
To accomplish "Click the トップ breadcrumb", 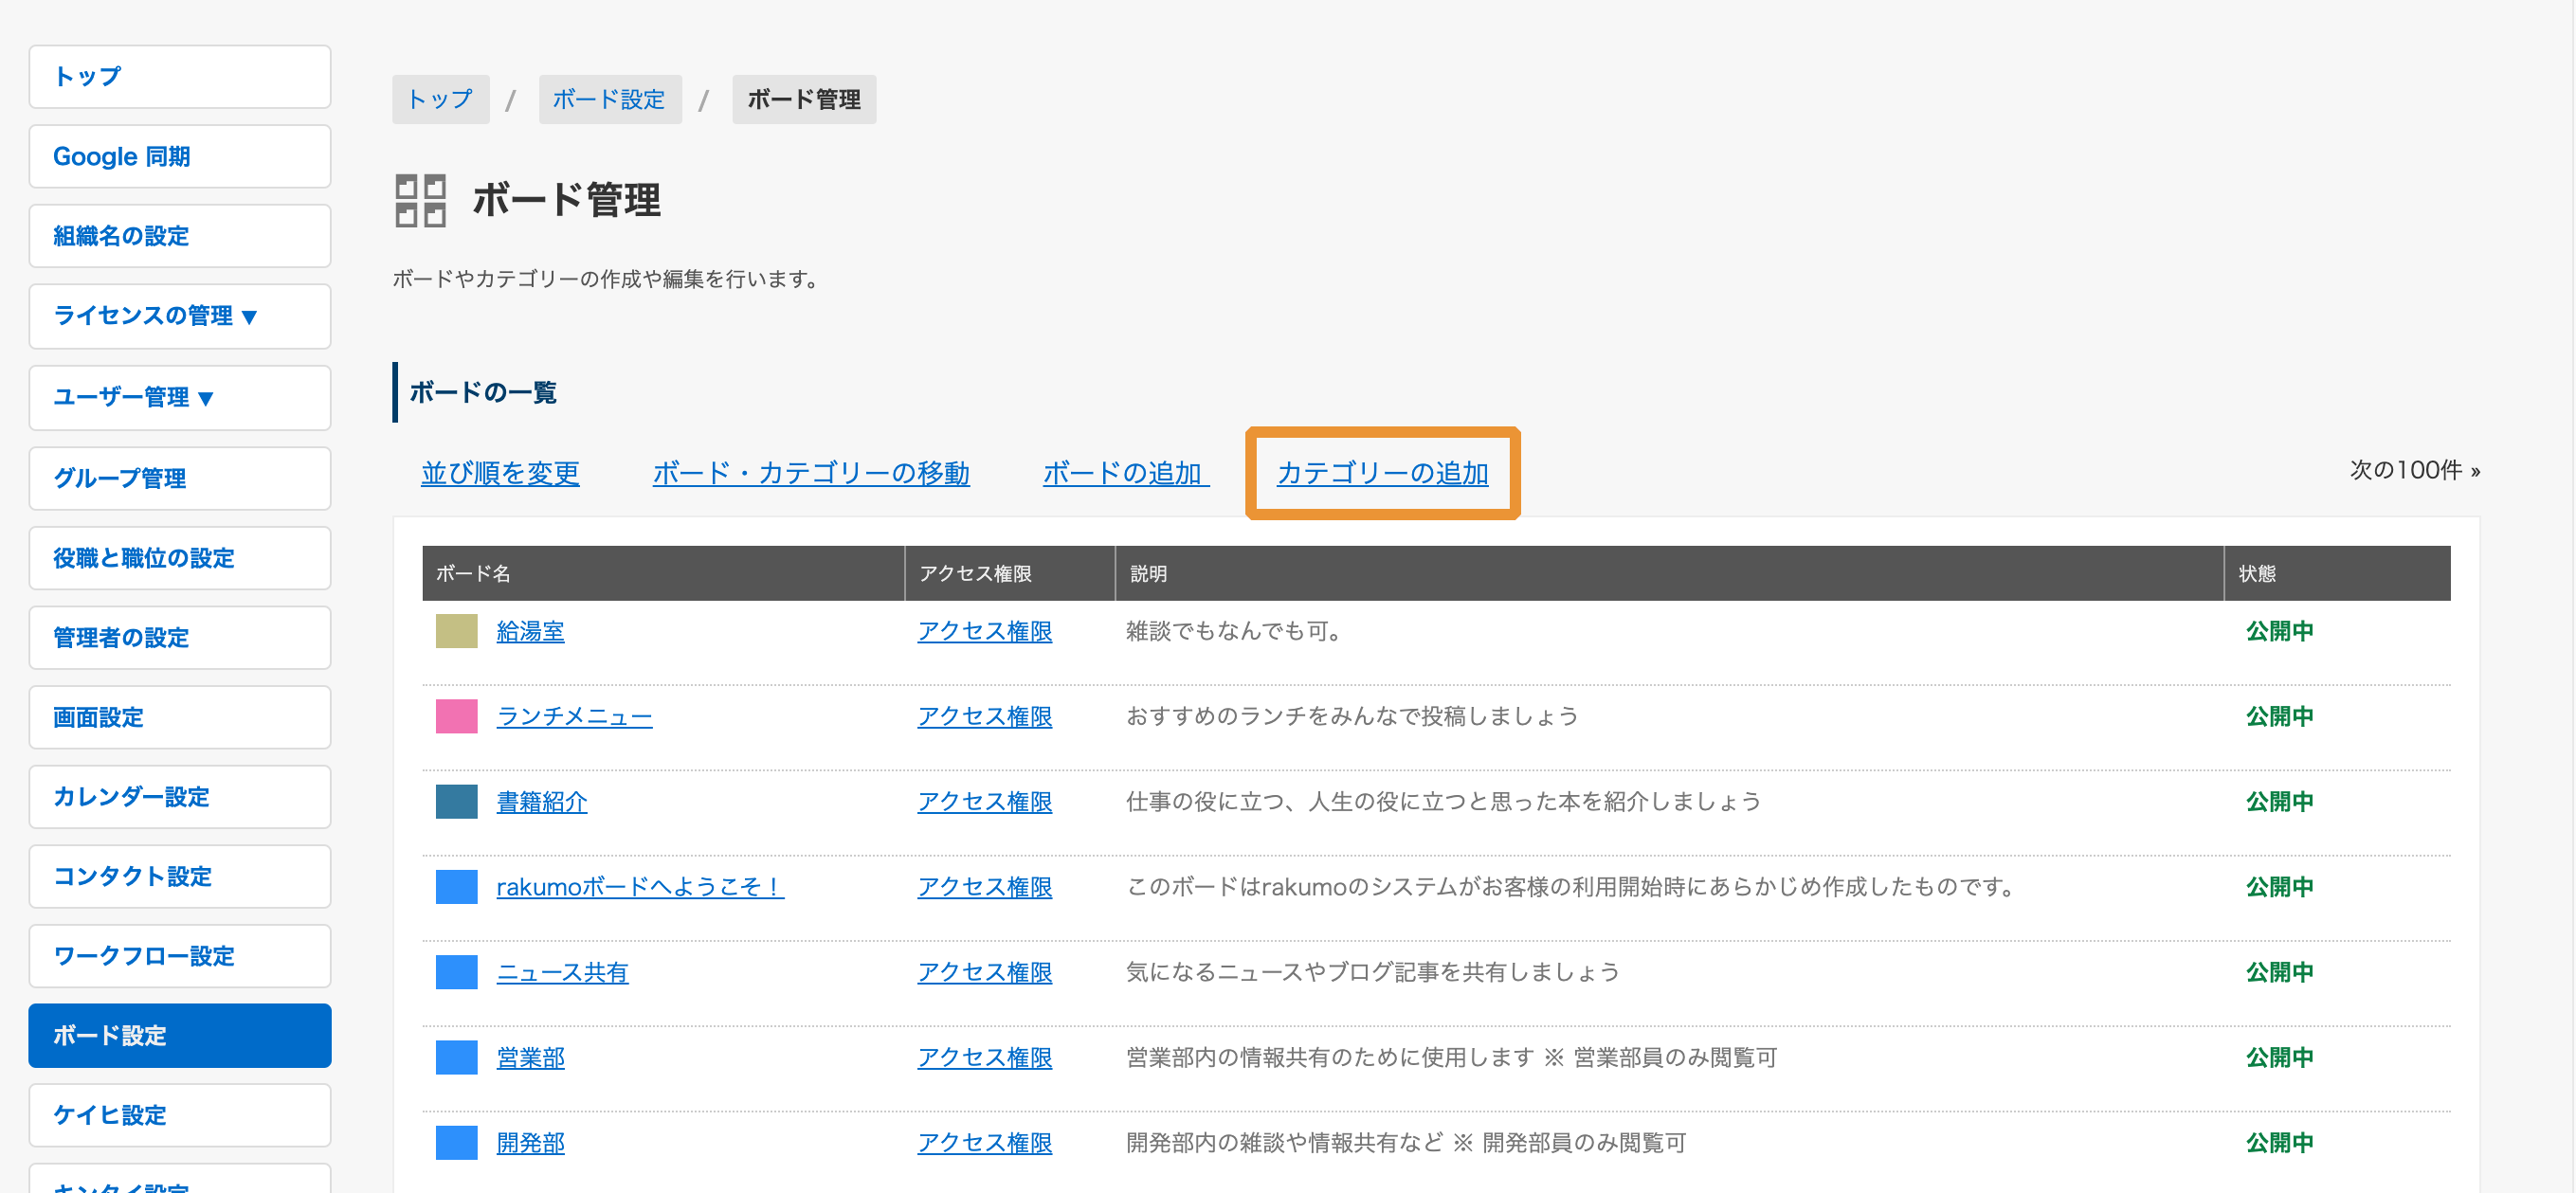I will (440, 99).
